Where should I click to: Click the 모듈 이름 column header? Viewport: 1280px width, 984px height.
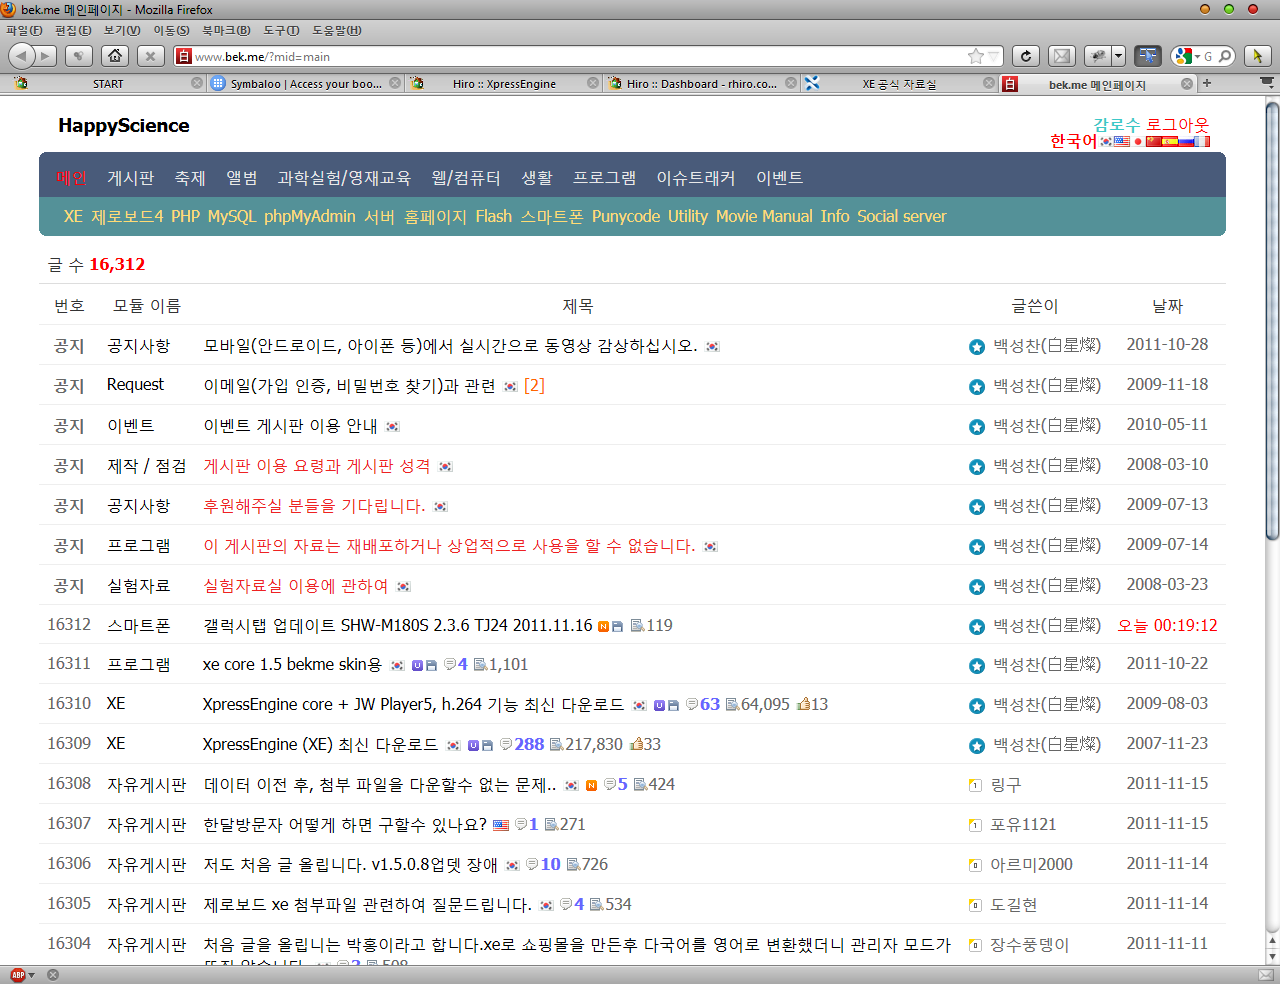(147, 306)
